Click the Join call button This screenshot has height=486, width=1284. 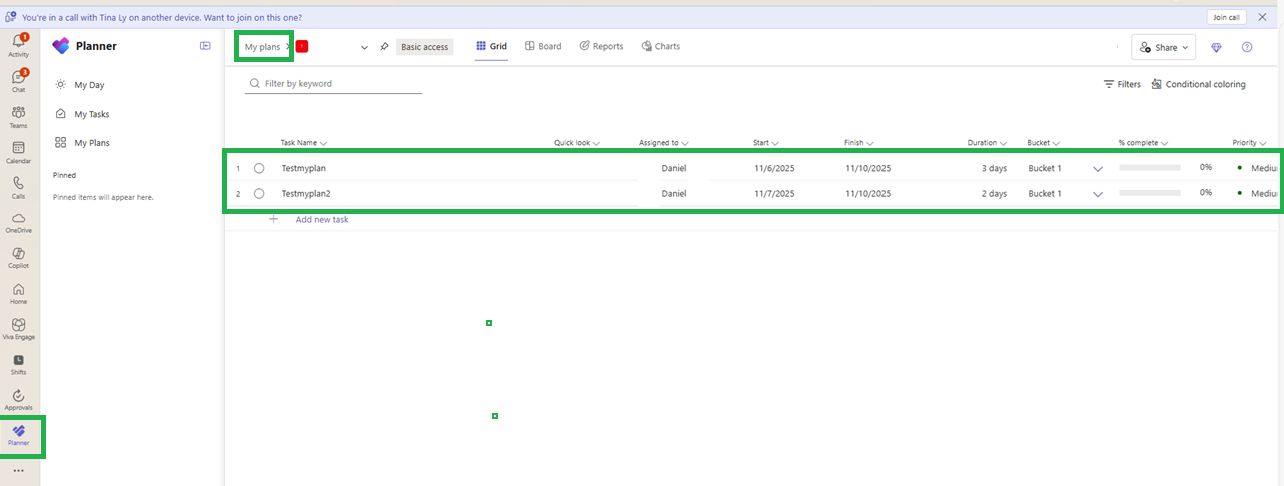tap(1226, 17)
